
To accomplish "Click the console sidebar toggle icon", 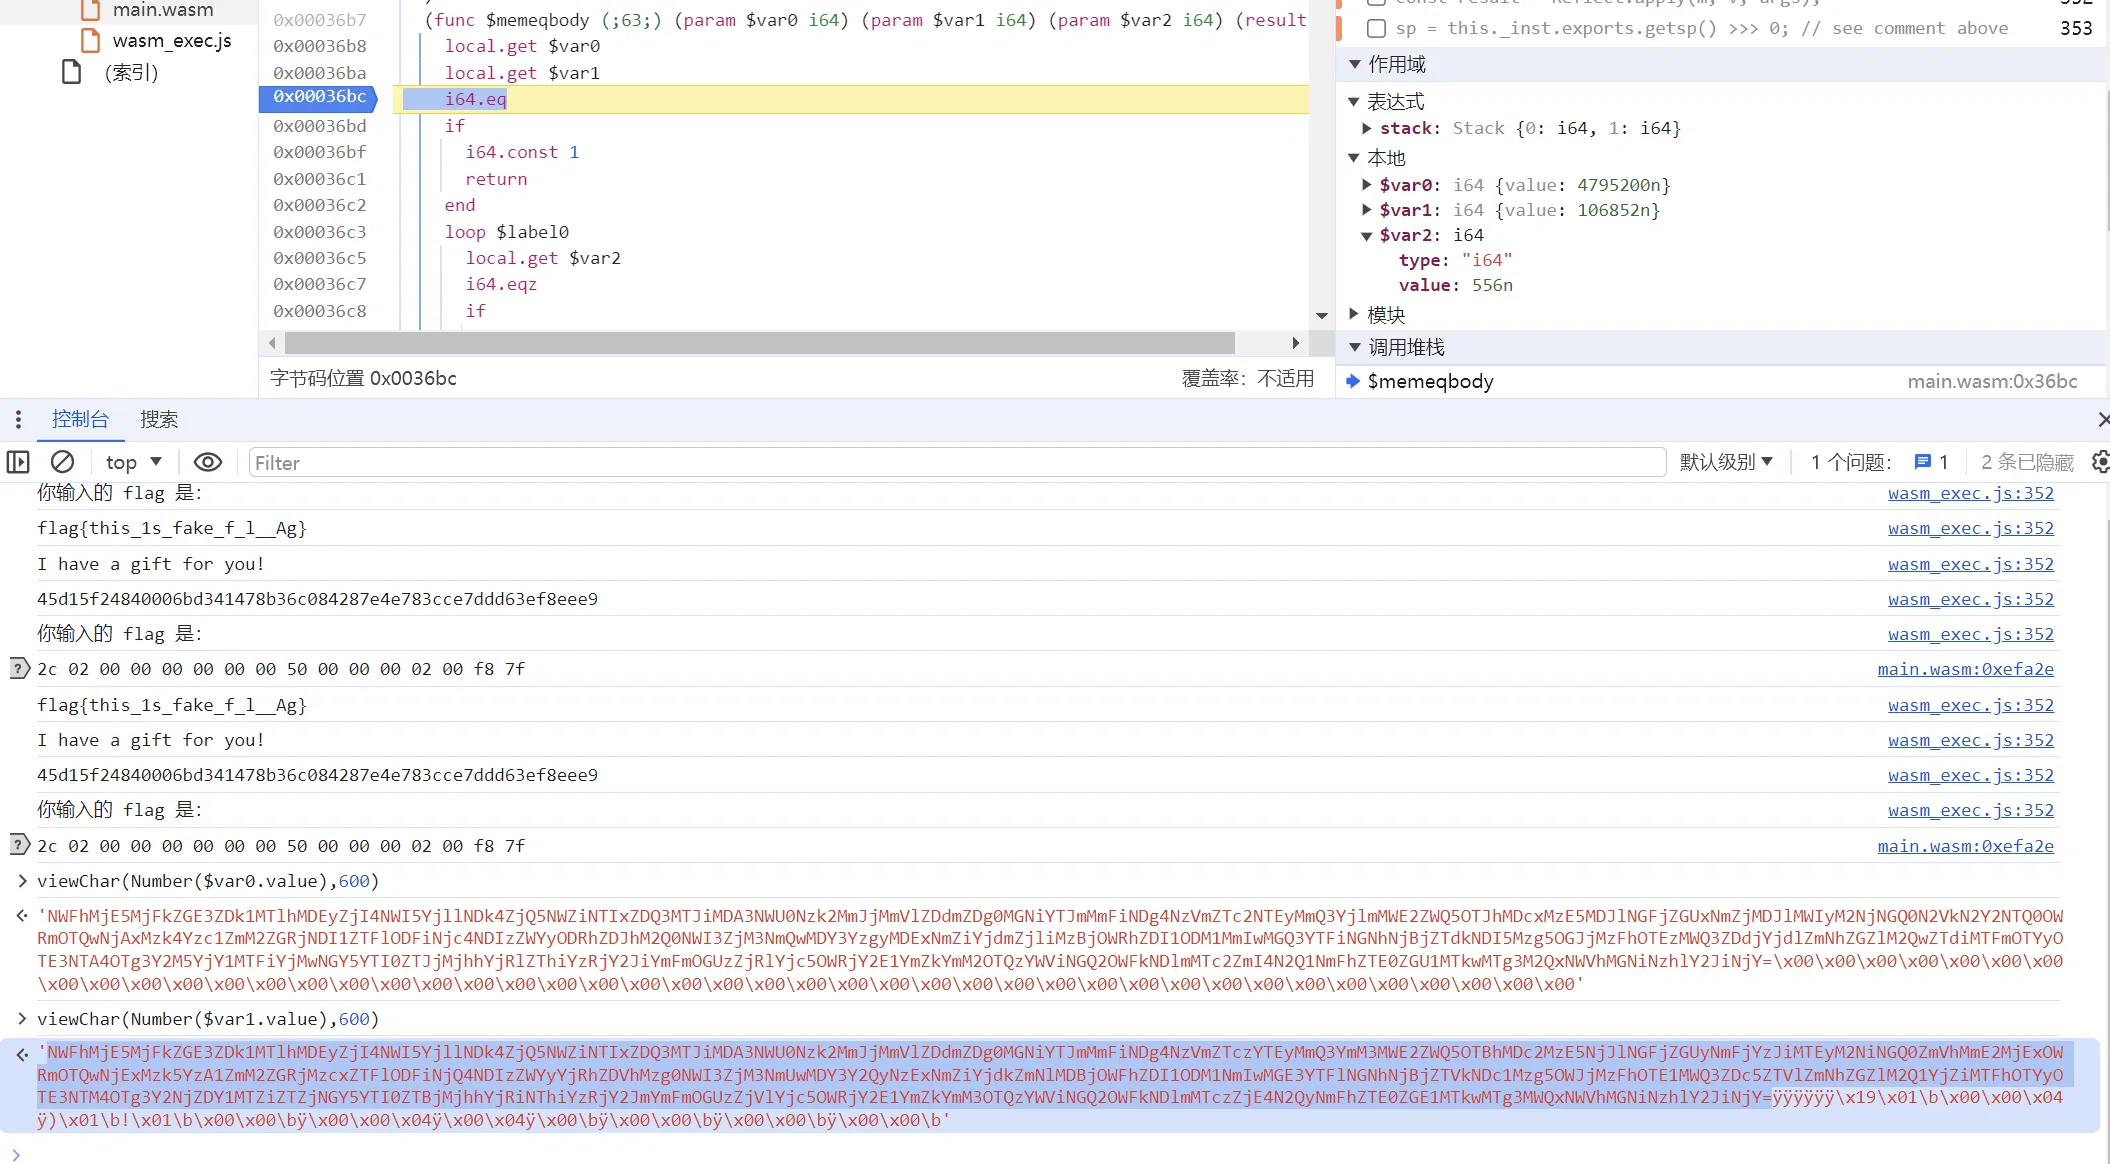I will coord(18,462).
